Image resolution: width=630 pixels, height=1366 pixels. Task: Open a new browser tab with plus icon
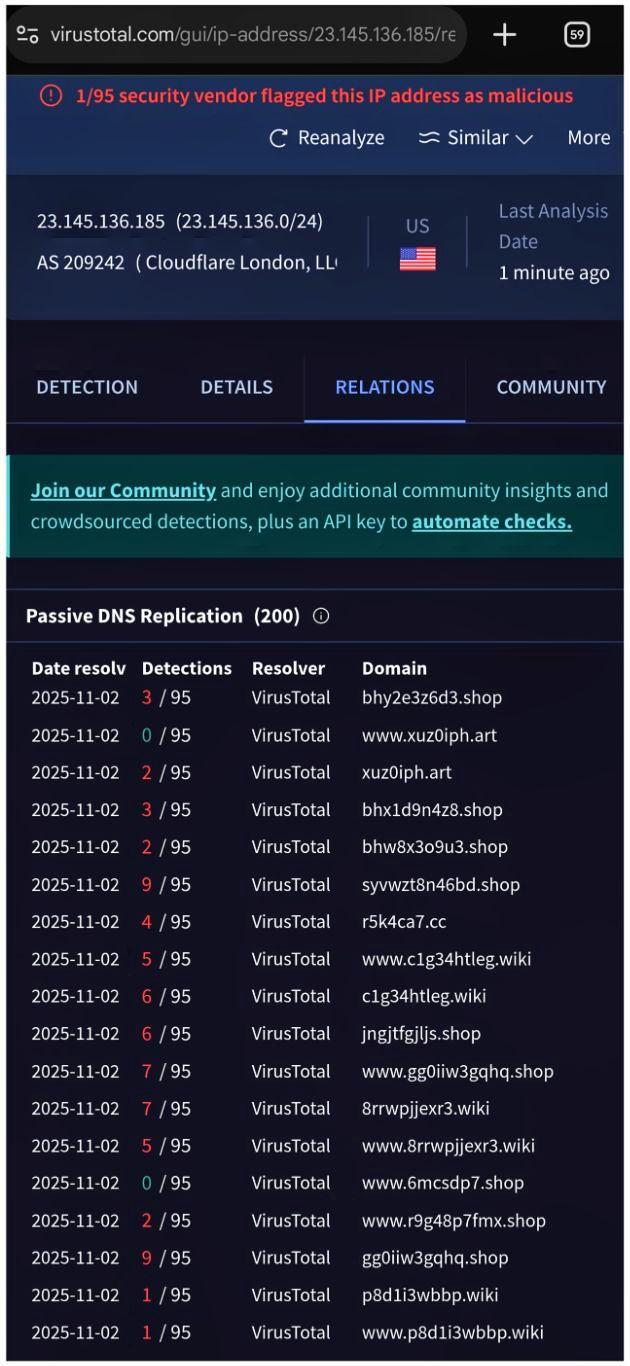click(505, 35)
